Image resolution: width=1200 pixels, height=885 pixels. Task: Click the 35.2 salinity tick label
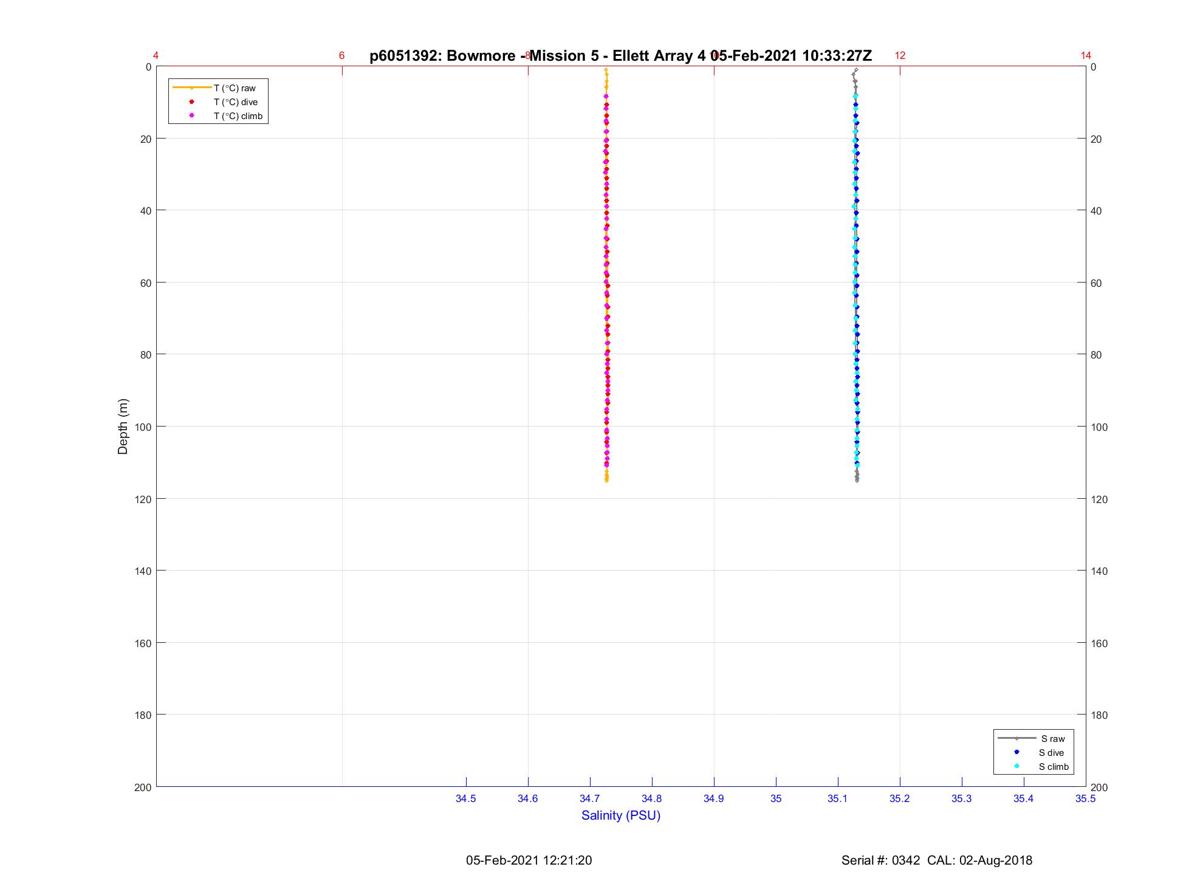coord(900,799)
